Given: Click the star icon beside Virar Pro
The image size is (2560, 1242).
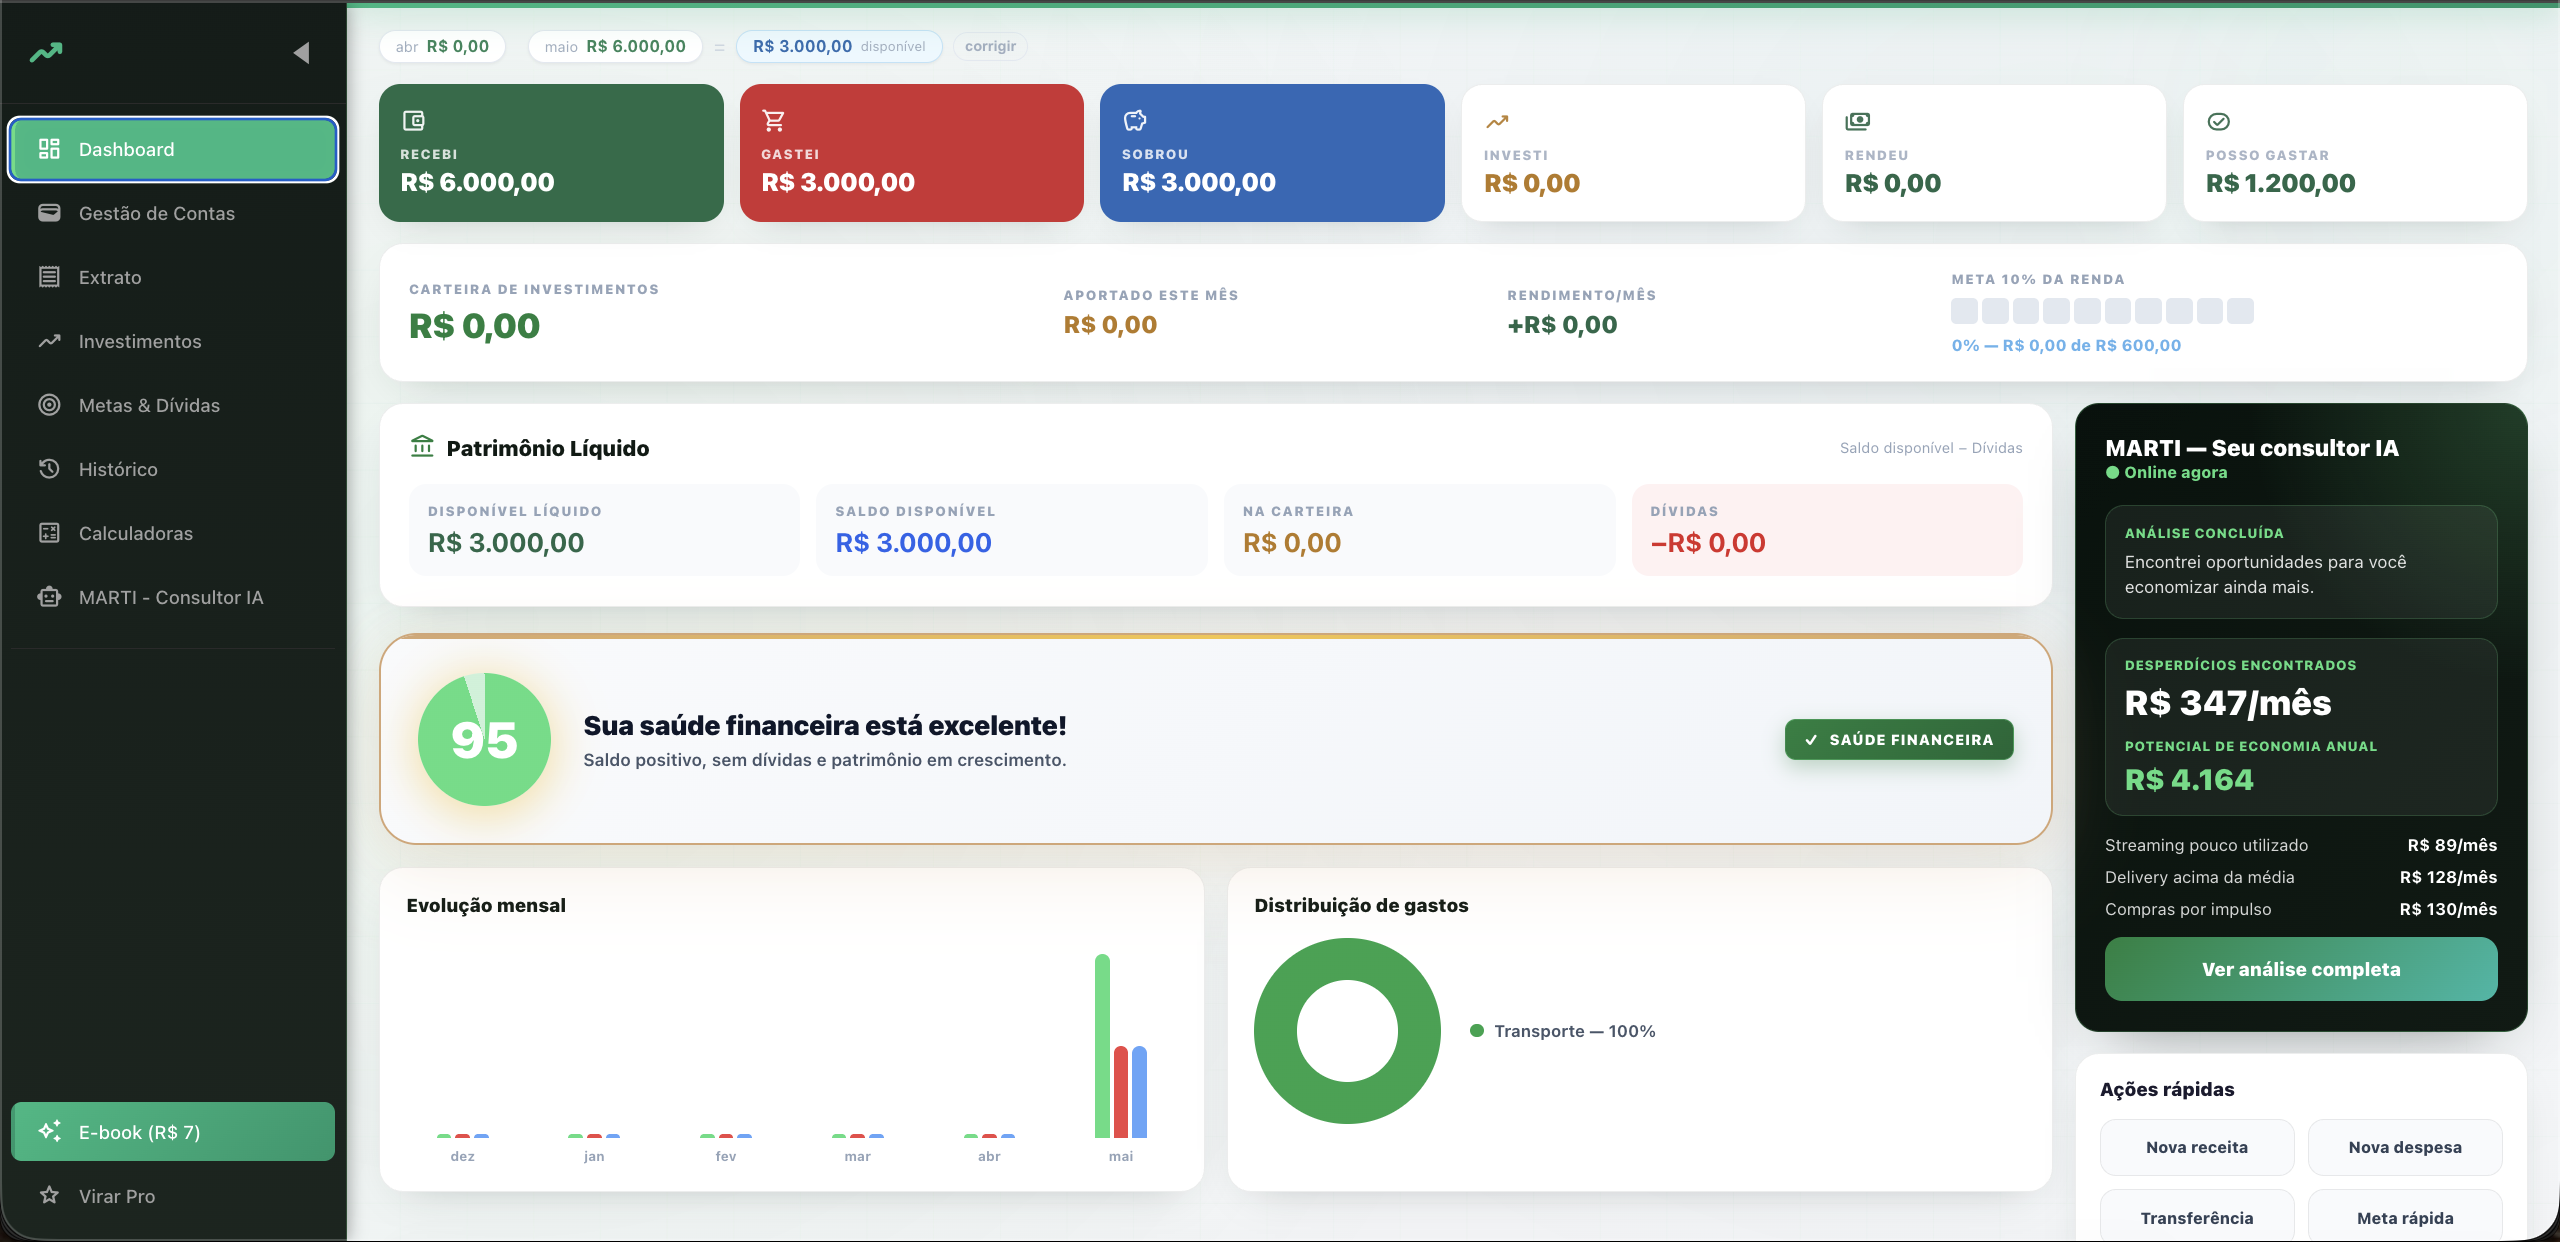Looking at the screenshot, I should pos(49,1195).
